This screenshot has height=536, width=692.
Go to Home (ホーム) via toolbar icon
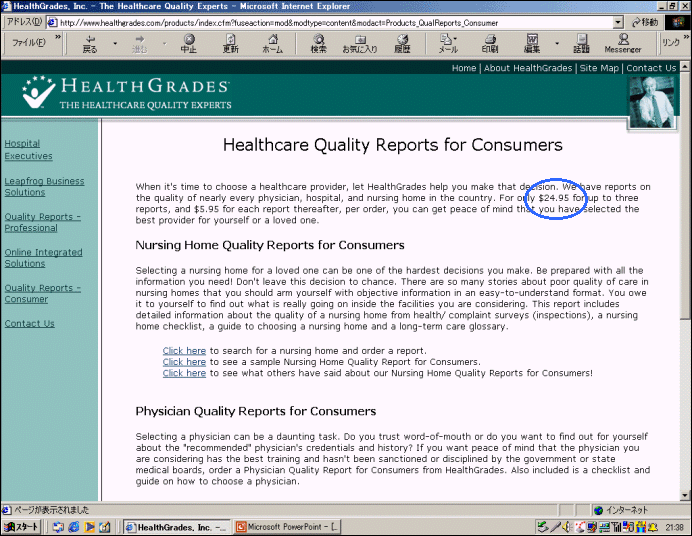(272, 43)
